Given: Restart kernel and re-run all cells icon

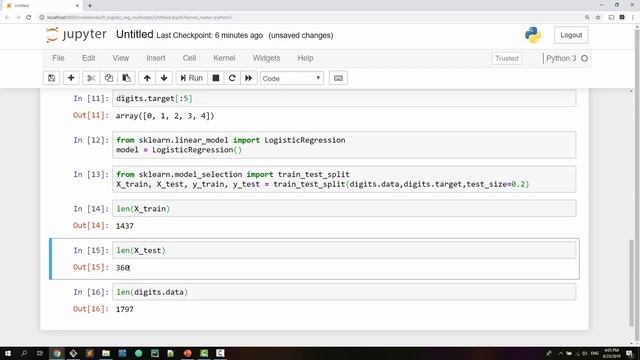Looking at the screenshot, I should (249, 78).
